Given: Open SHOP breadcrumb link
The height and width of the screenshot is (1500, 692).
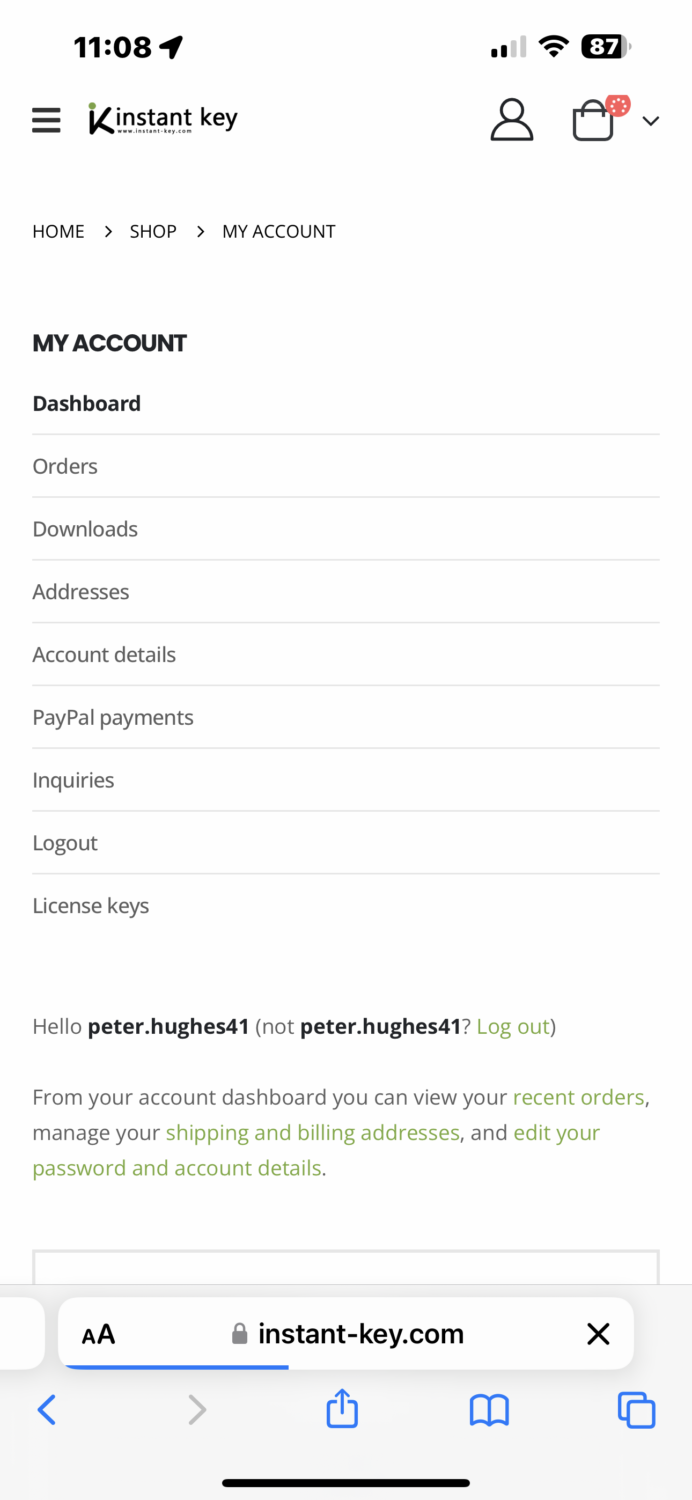Looking at the screenshot, I should point(153,232).
